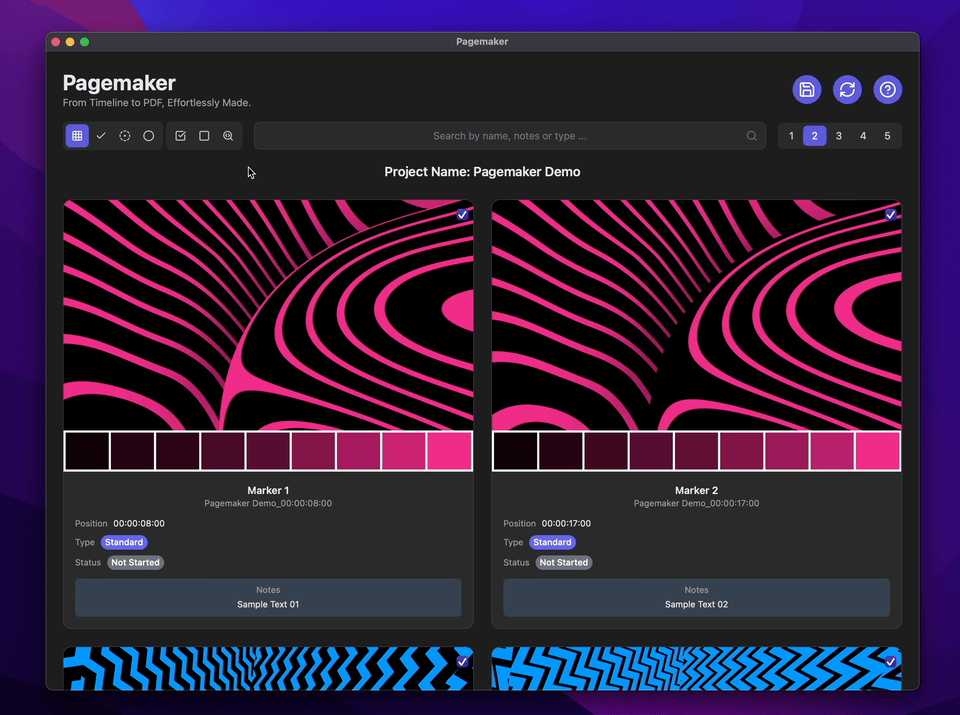Image resolution: width=960 pixels, height=715 pixels.
Task: Open the Marker 2 pink thumbnail
Action: pyautogui.click(x=697, y=315)
